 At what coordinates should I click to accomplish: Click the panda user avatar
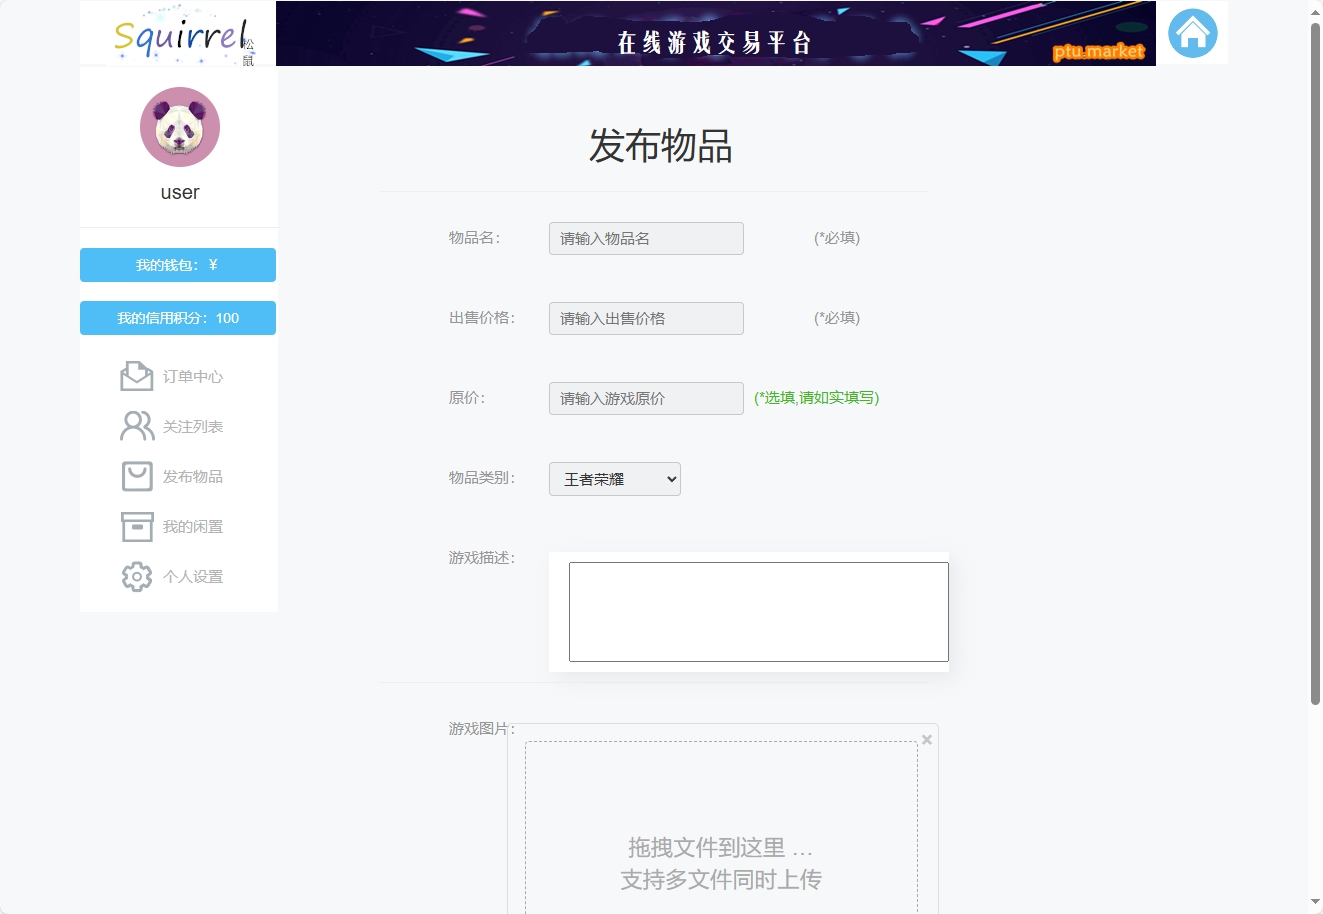tap(178, 127)
